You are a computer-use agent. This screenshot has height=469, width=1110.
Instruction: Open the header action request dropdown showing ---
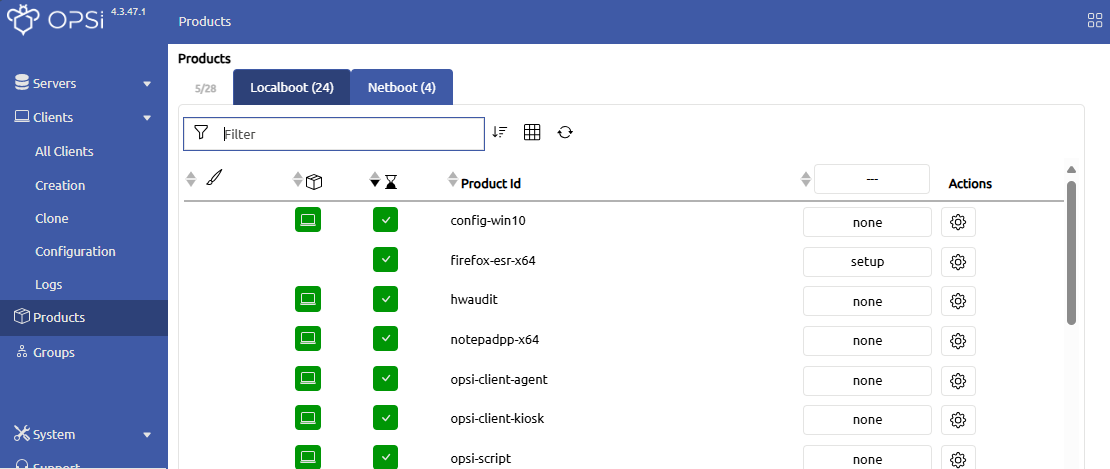pyautogui.click(x=872, y=179)
